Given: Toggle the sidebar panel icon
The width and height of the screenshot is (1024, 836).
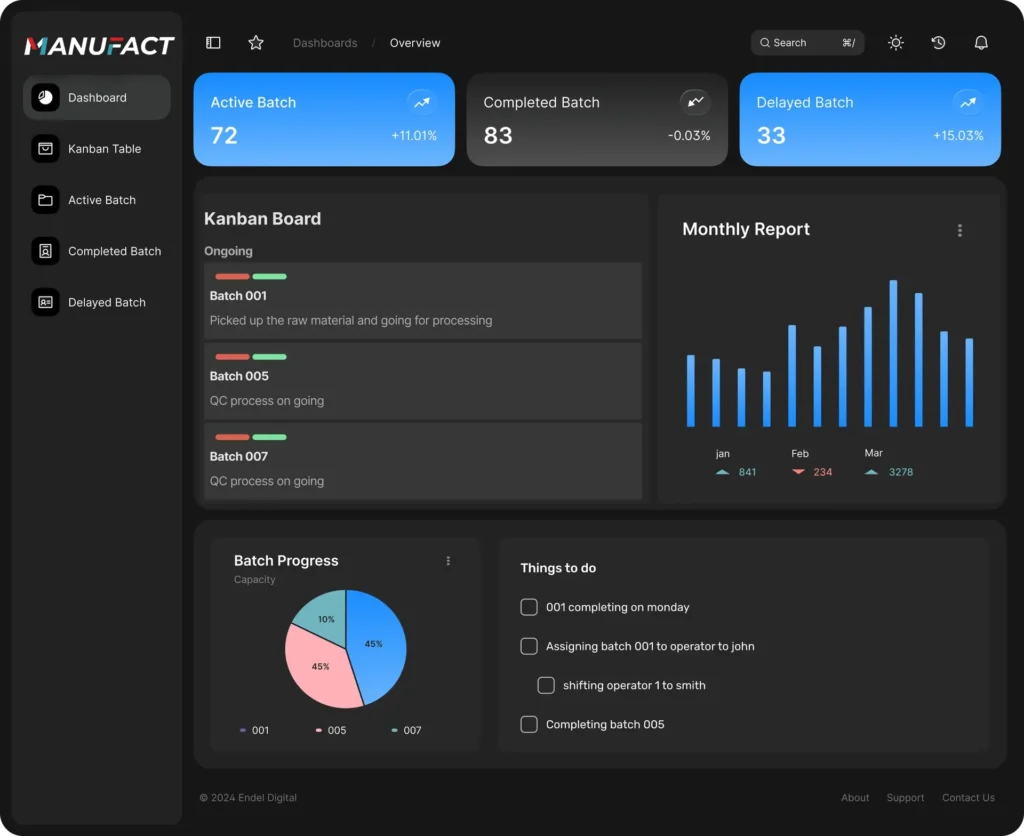Looking at the screenshot, I should pos(213,42).
